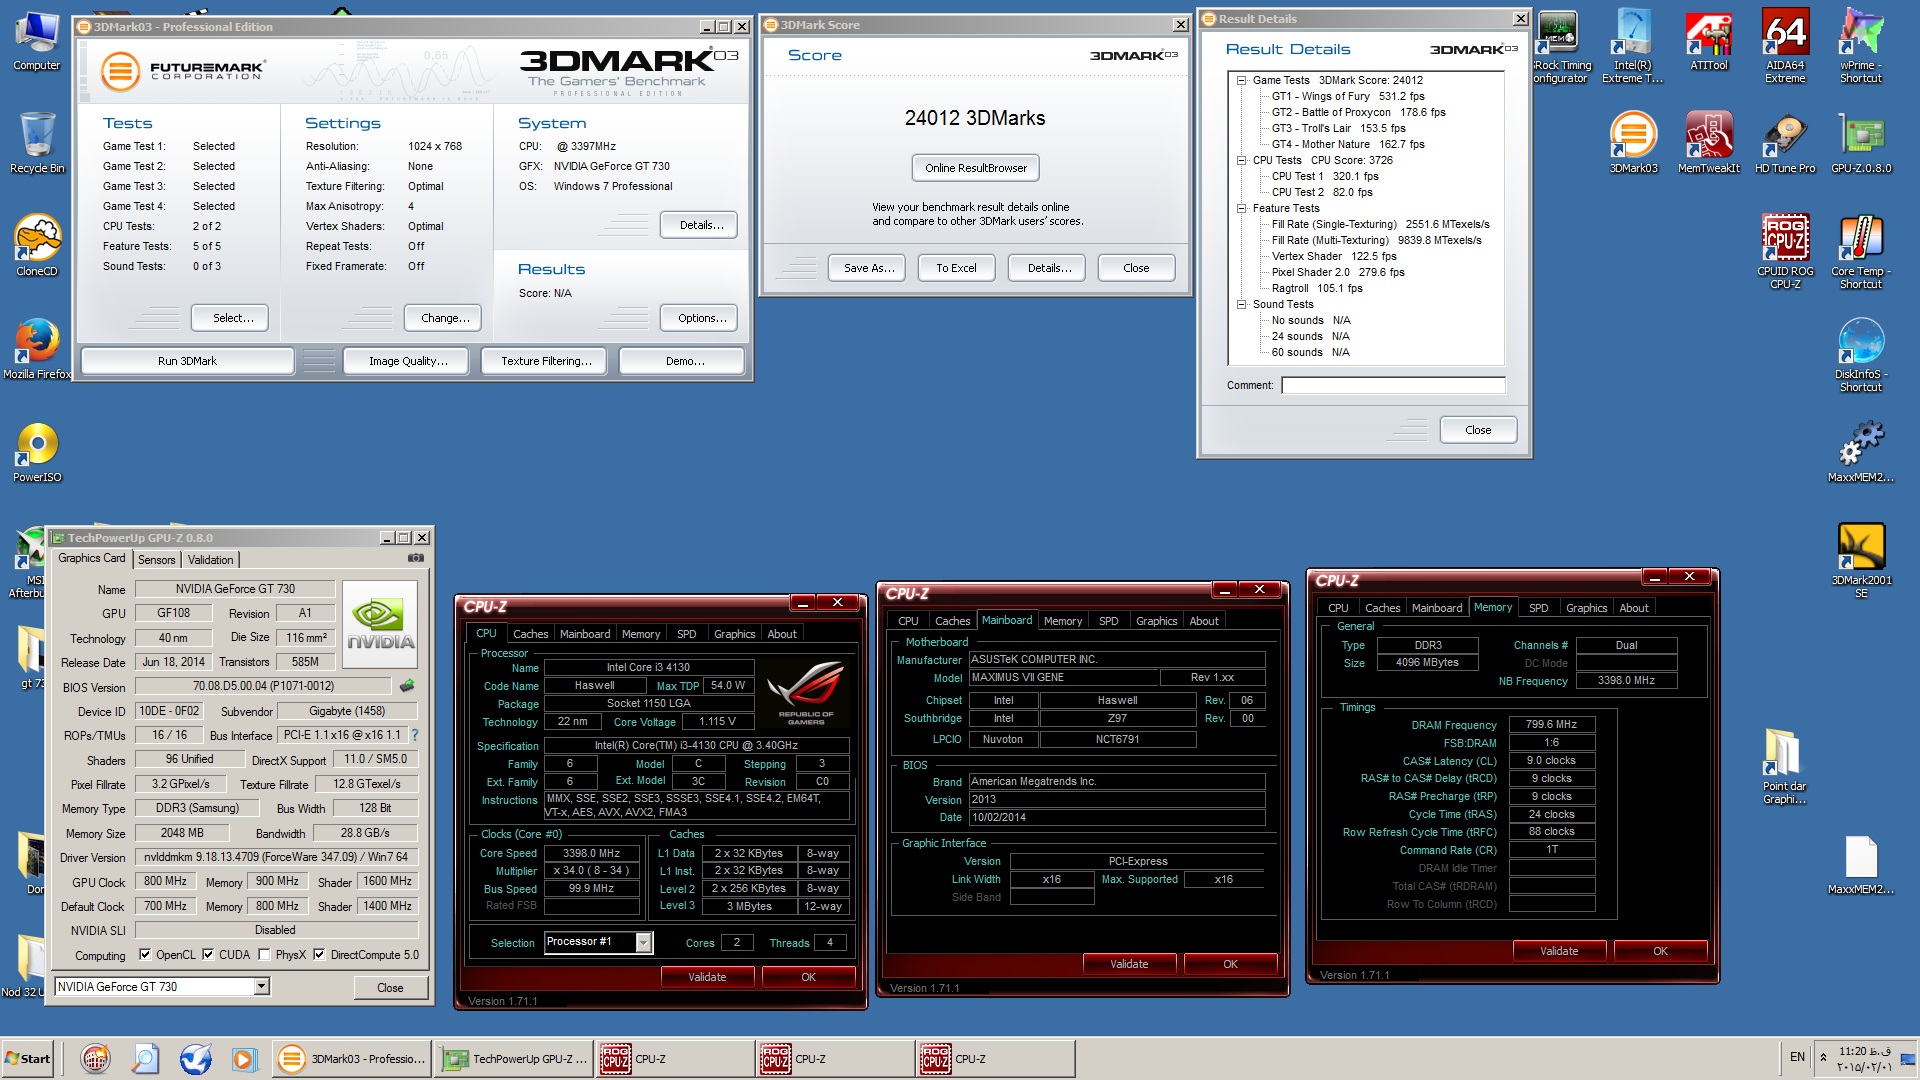Click Online ResultBrowser button
Screen dimensions: 1920x1080
point(975,168)
